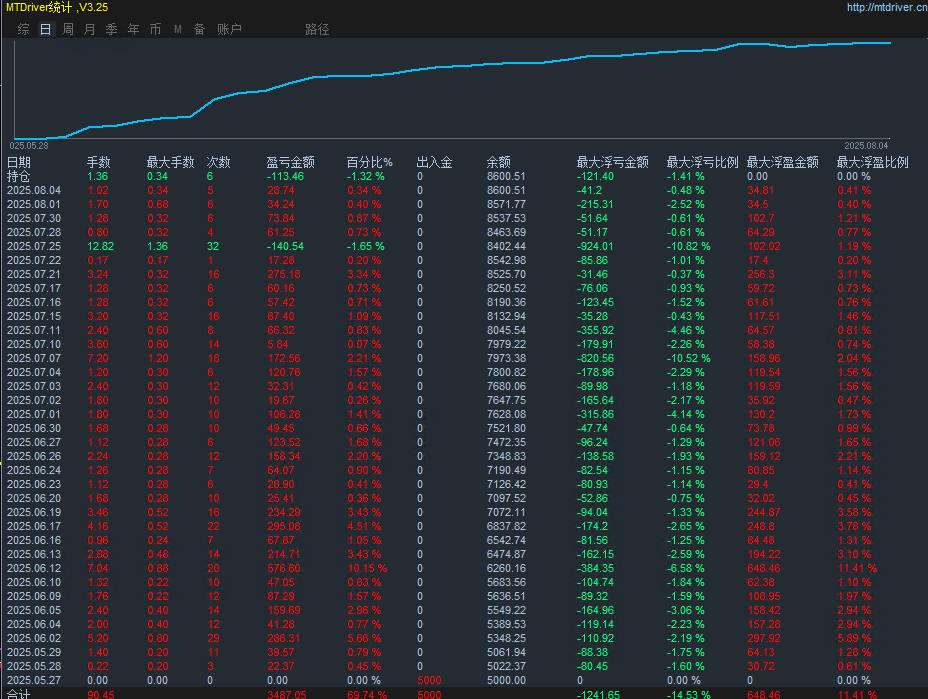
Task: Open the mtdriver.cn website link
Action: pyautogui.click(x=884, y=7)
